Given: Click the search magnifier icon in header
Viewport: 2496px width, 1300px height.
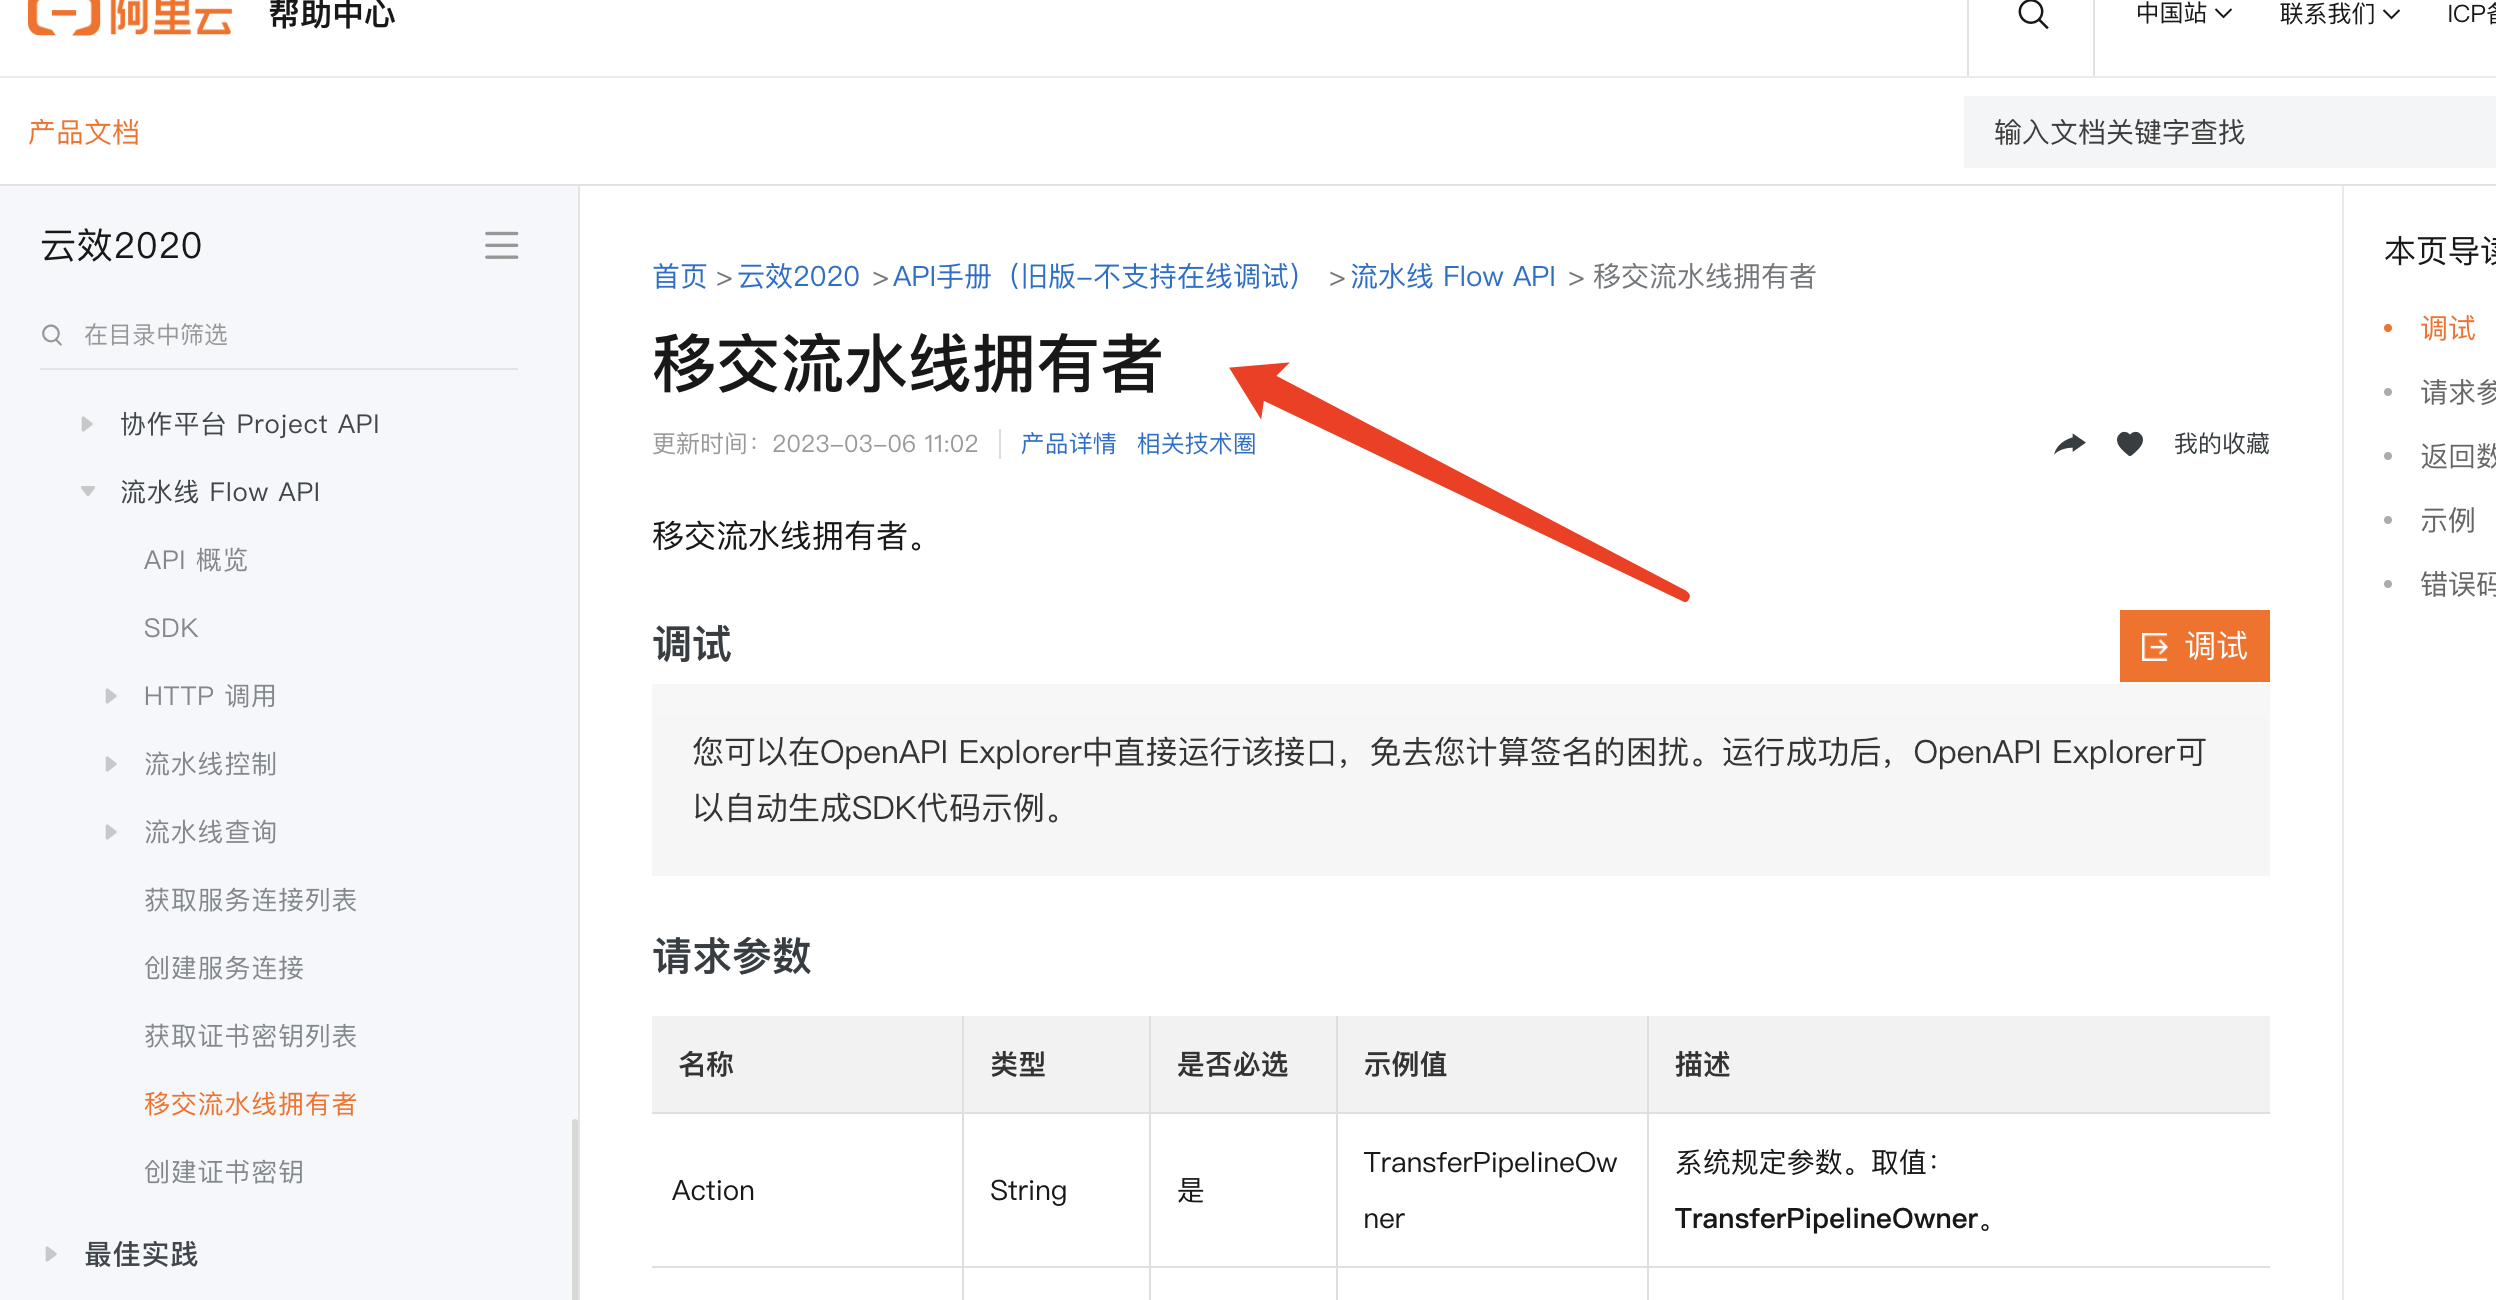Looking at the screenshot, I should coord(2032,16).
